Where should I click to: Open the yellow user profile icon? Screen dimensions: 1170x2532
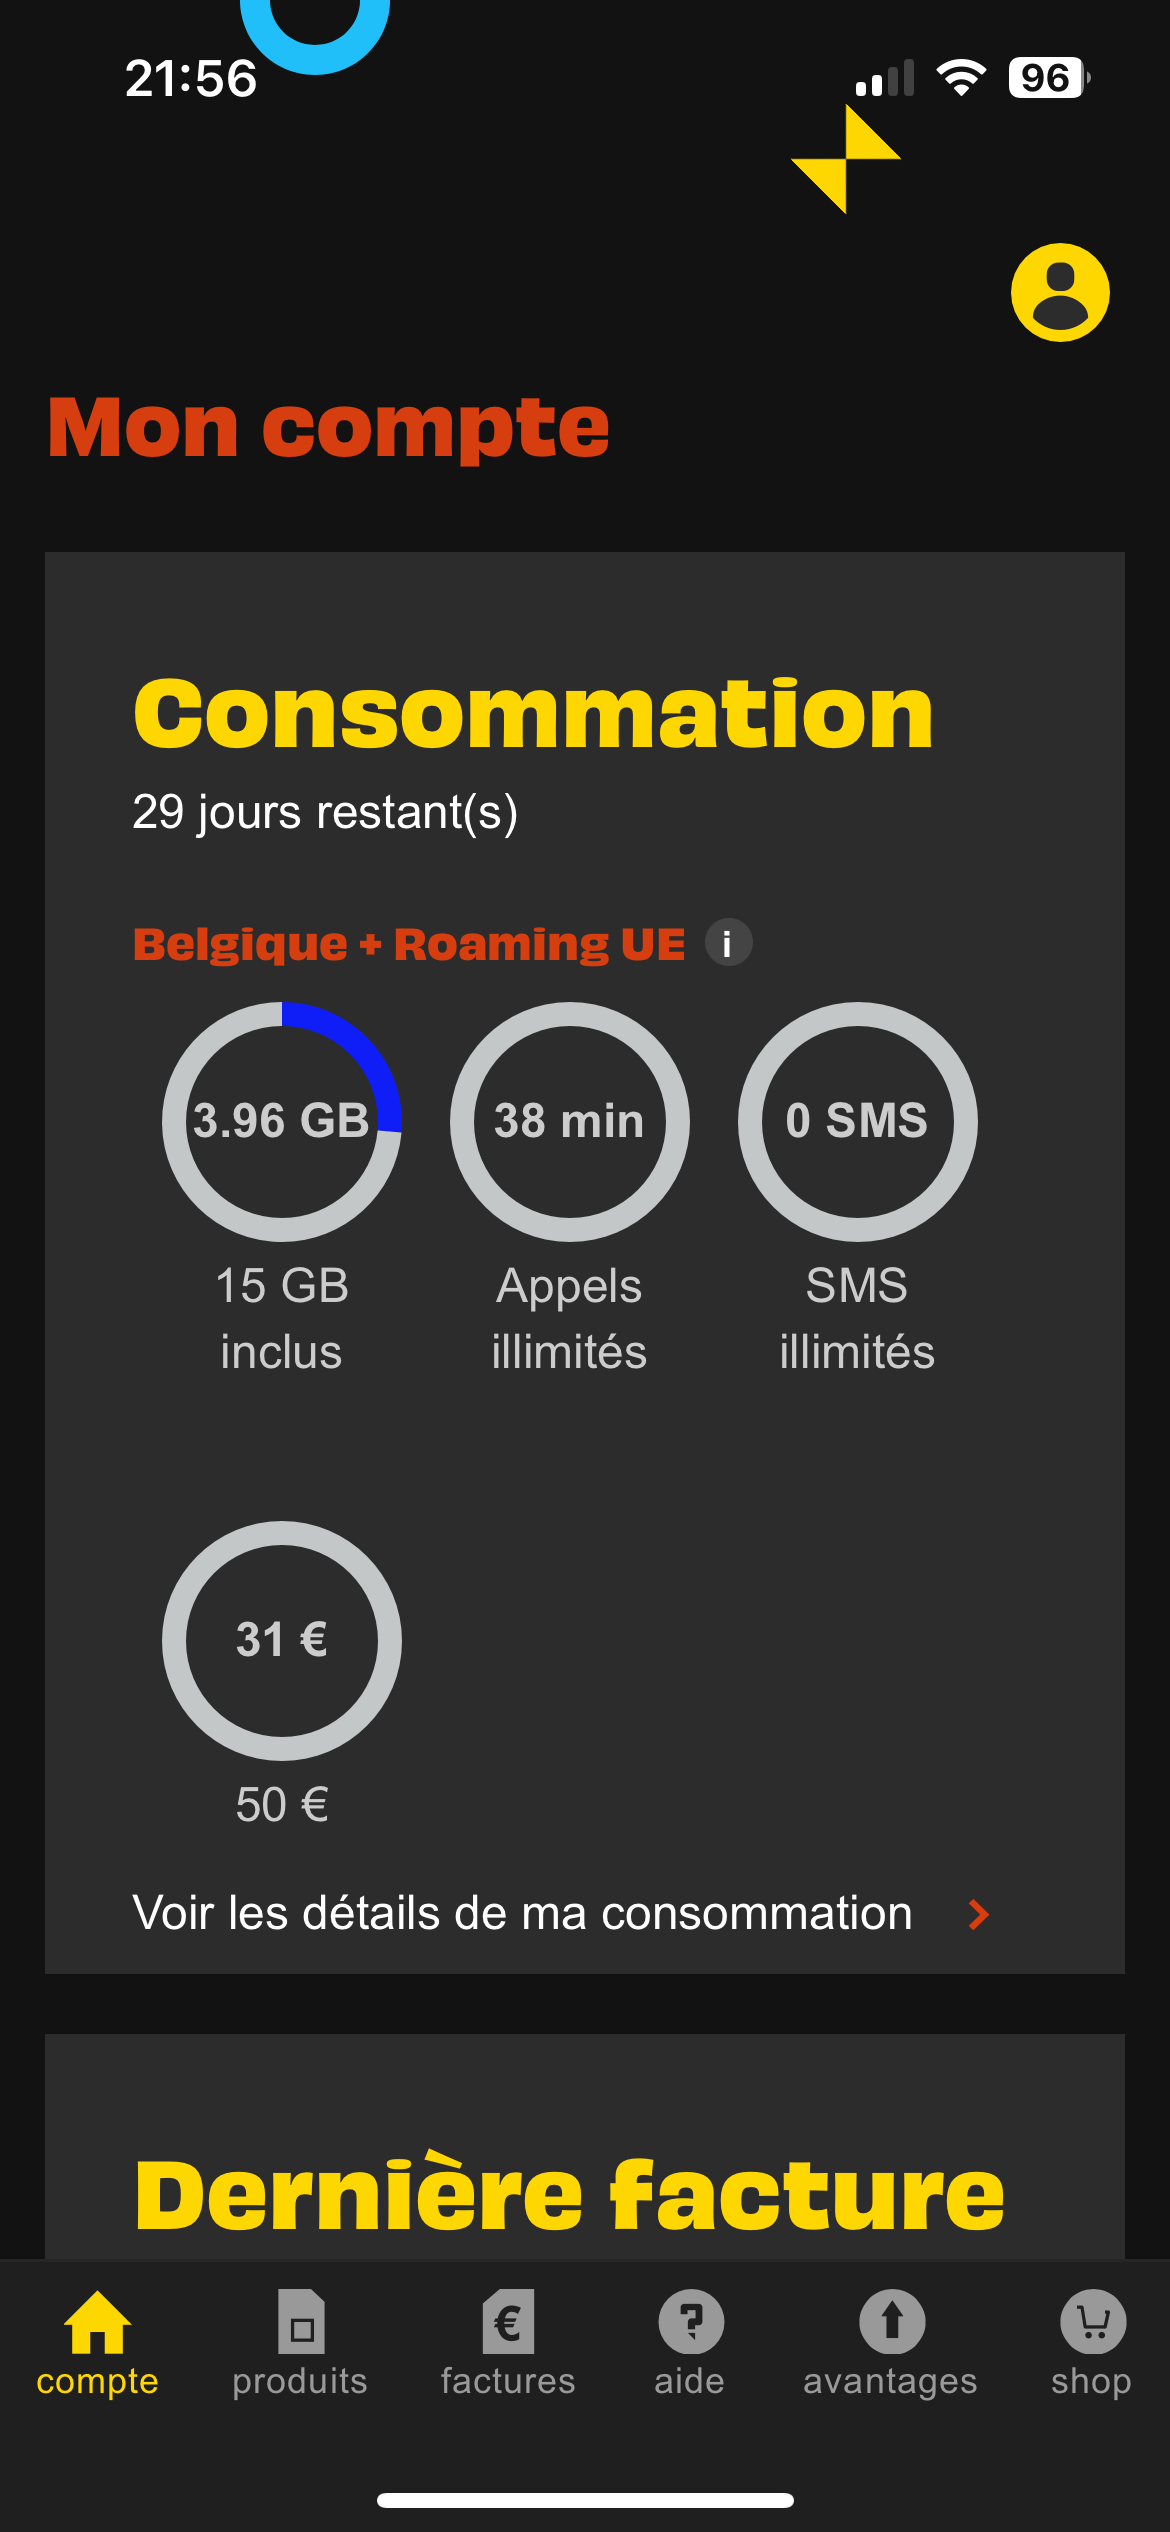[1060, 292]
